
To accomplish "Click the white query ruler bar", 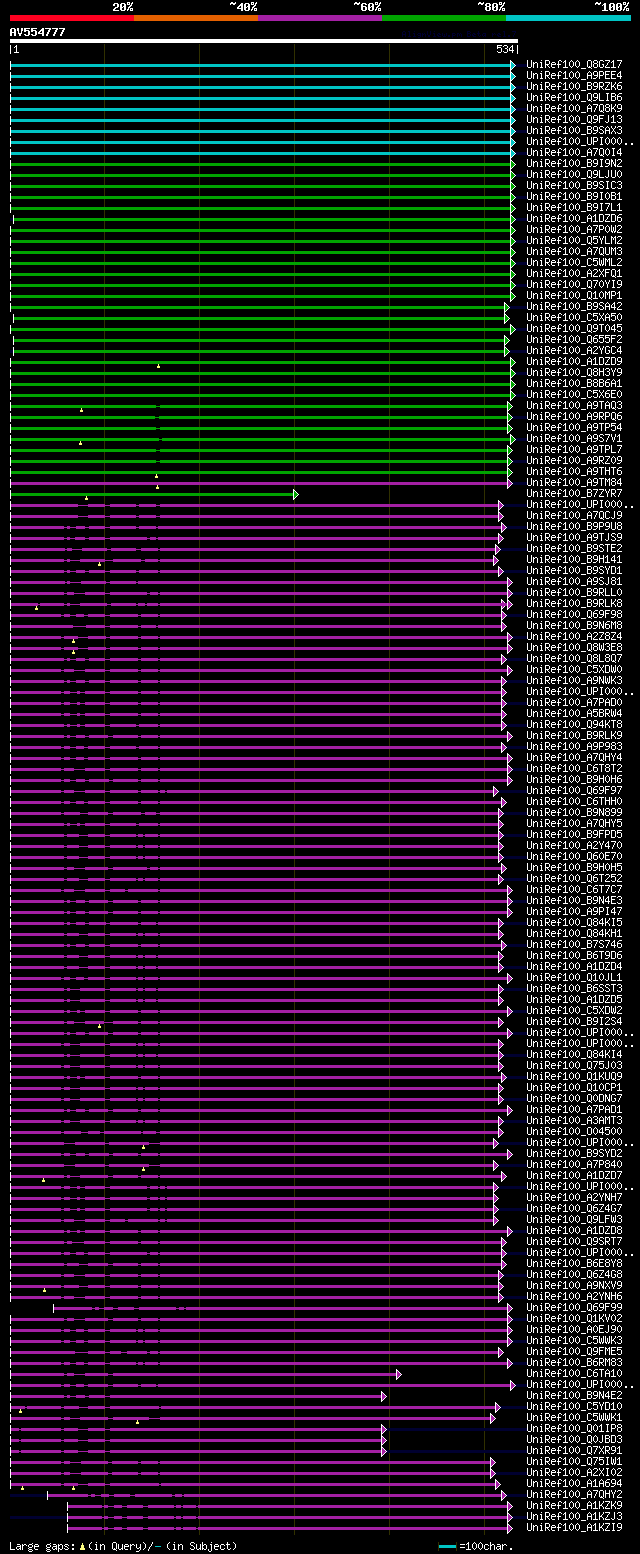I will 263,41.
